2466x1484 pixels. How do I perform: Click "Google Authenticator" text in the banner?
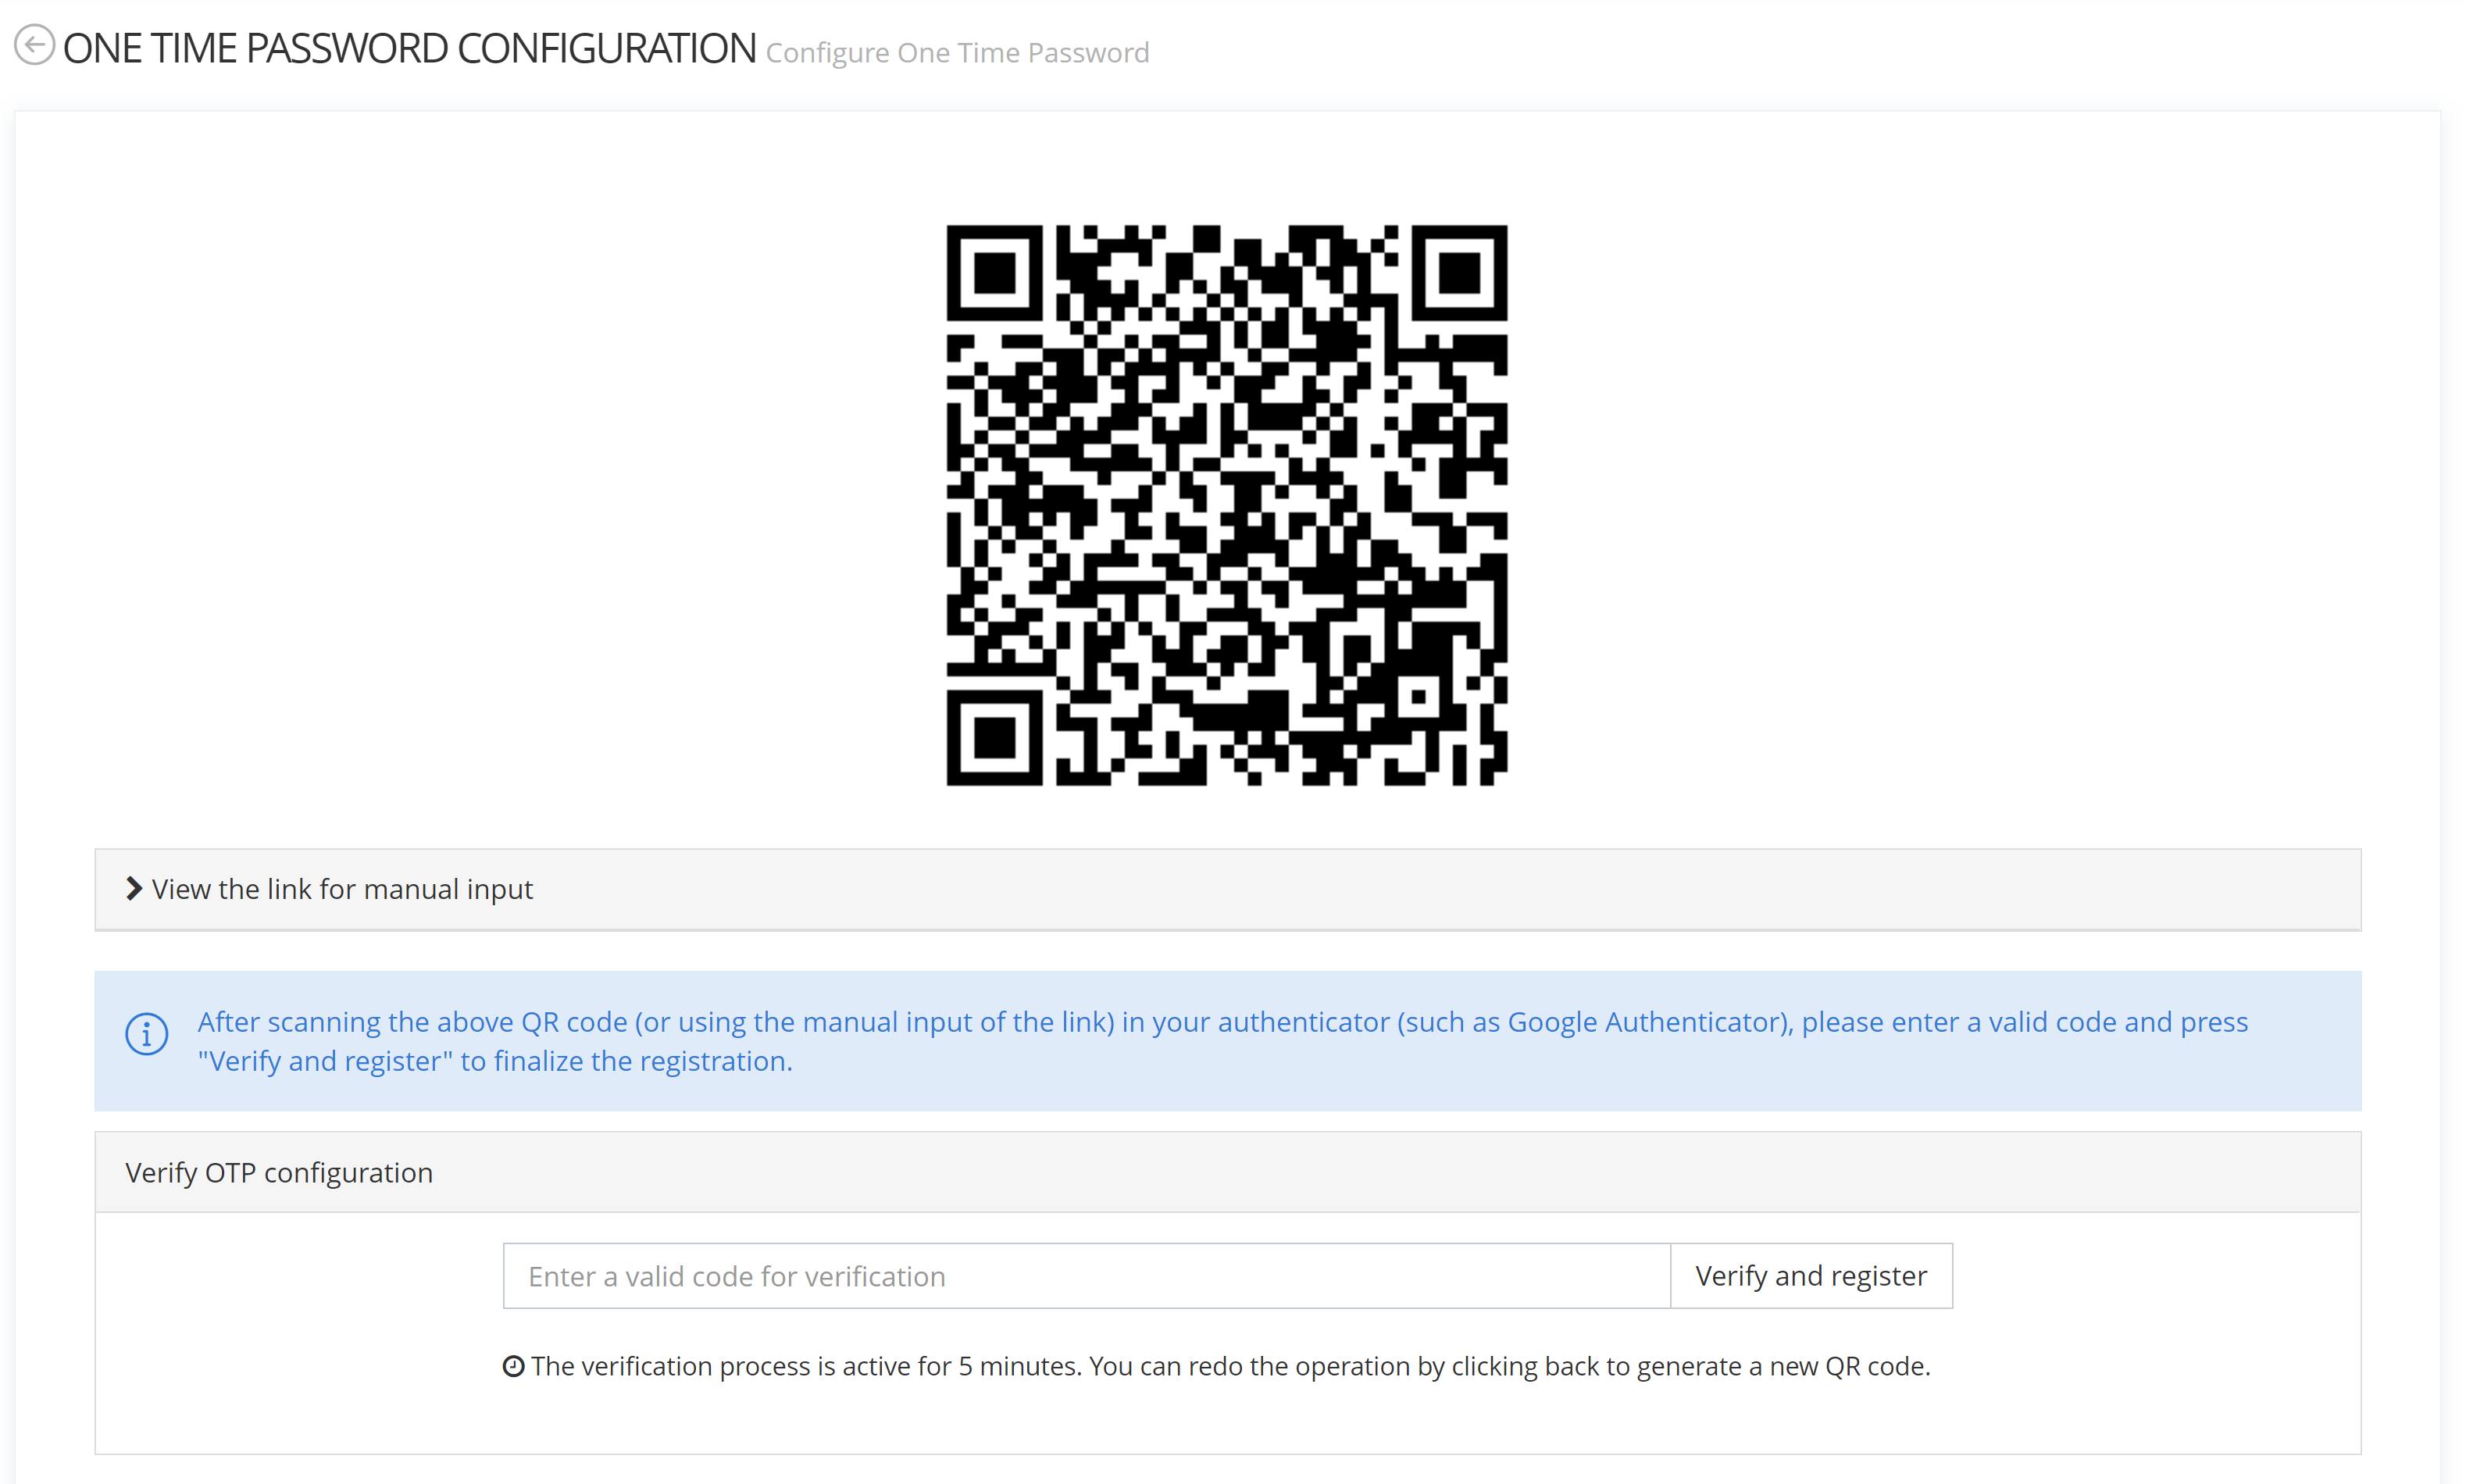tap(1646, 1022)
